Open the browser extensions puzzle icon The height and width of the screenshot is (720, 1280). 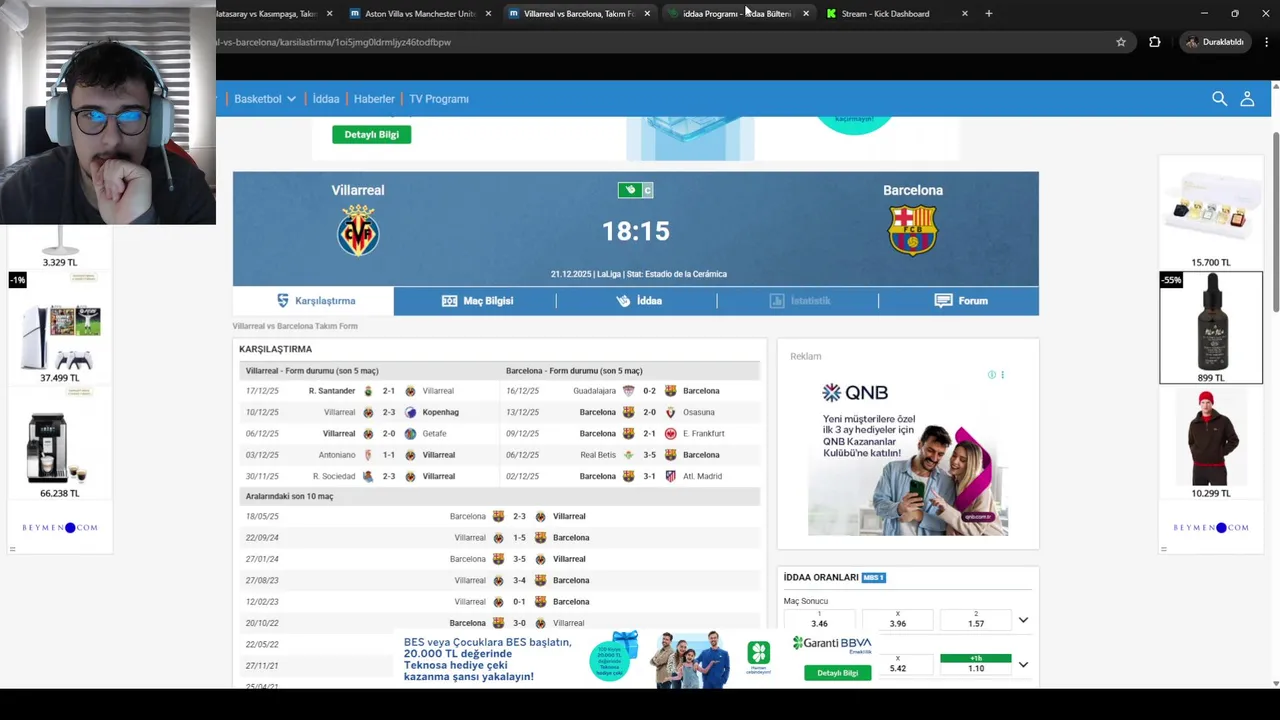[1155, 42]
